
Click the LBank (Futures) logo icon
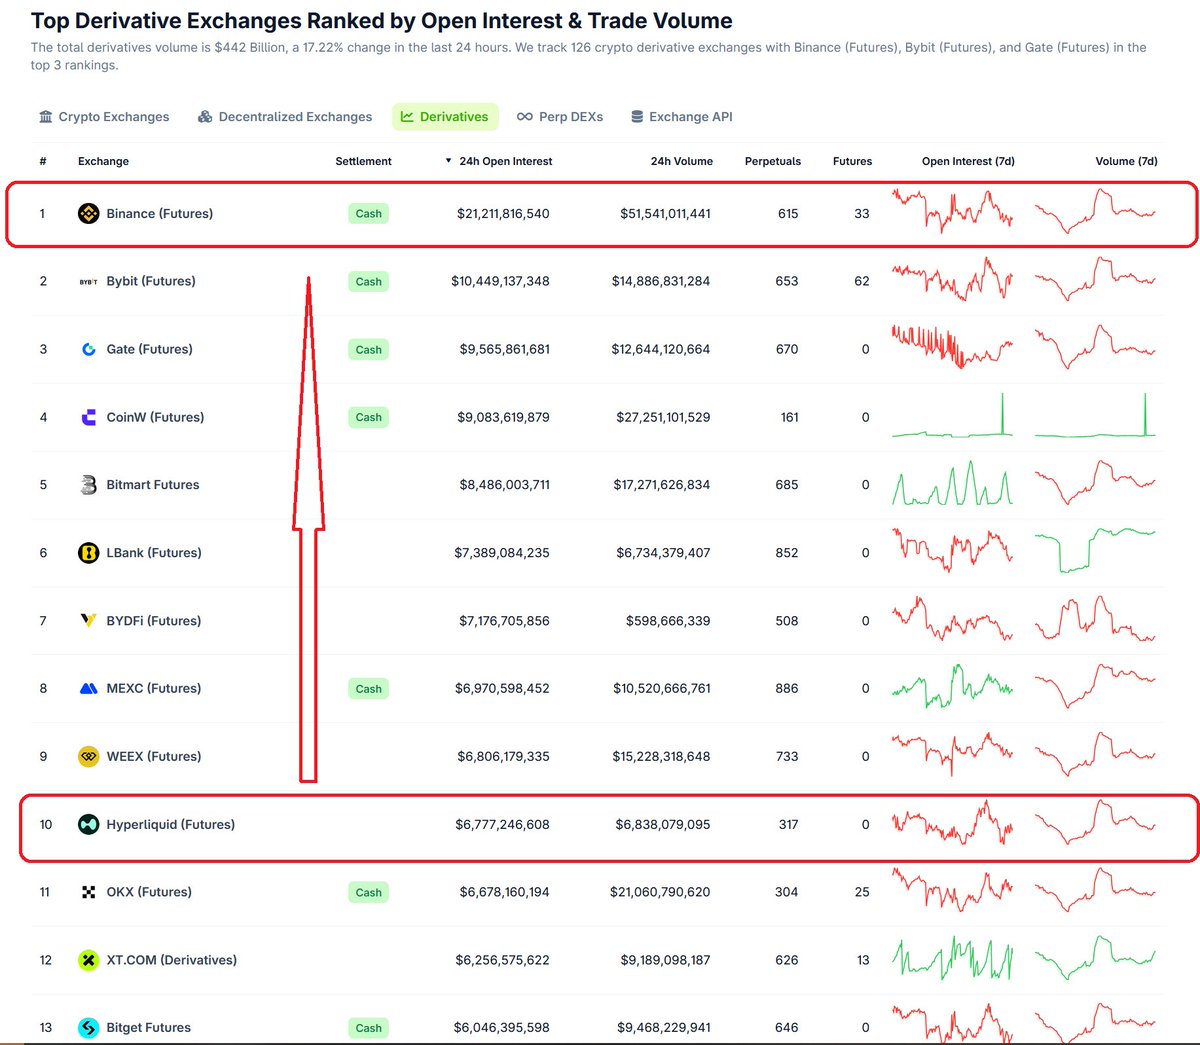coord(88,553)
